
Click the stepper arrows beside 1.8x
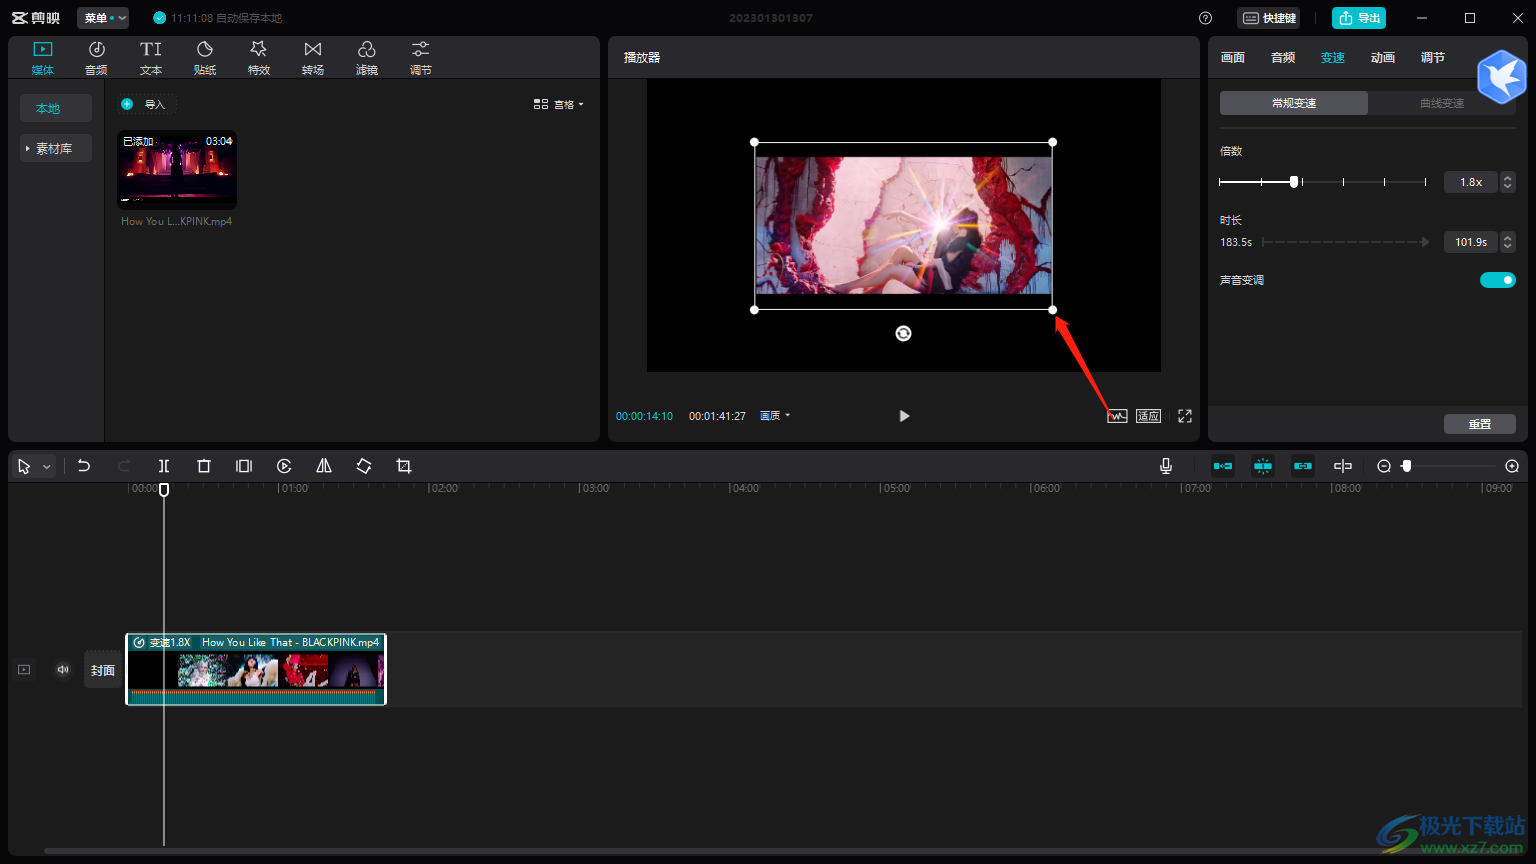point(1508,182)
